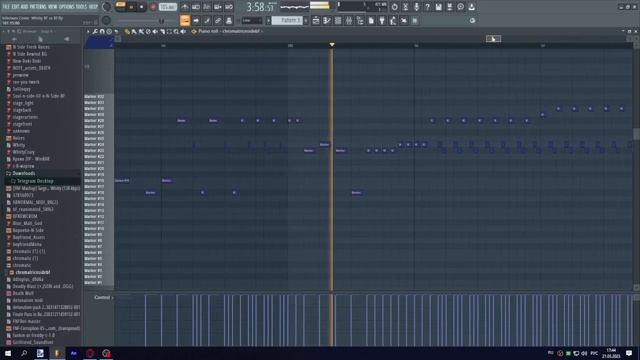Open the Pattern 1 selector dropdown

click(x=287, y=20)
